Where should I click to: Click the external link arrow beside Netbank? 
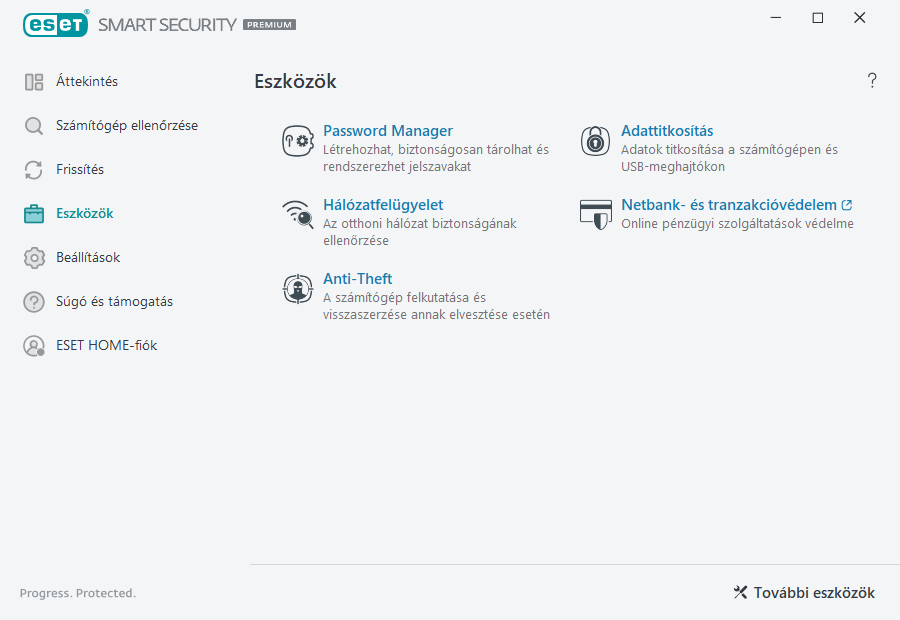847,203
